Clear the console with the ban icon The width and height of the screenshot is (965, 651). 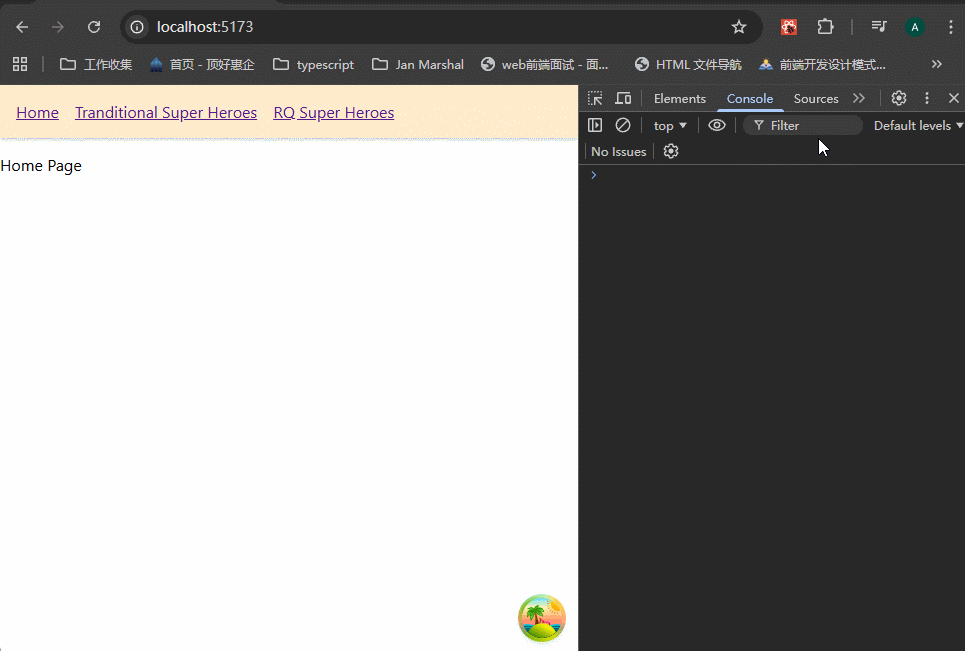[x=623, y=125]
